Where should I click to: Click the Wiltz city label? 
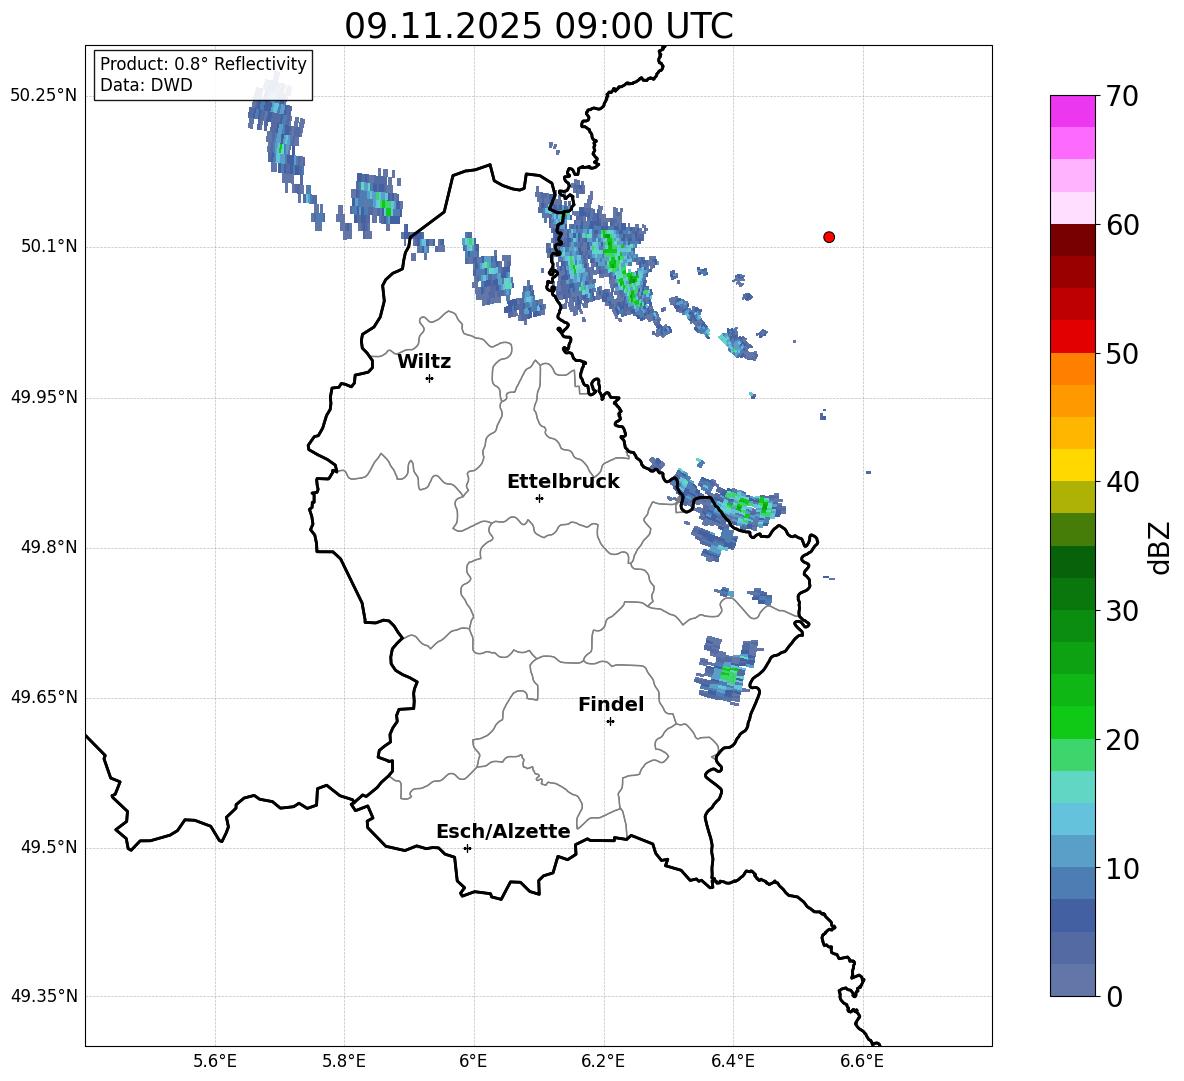coord(424,362)
